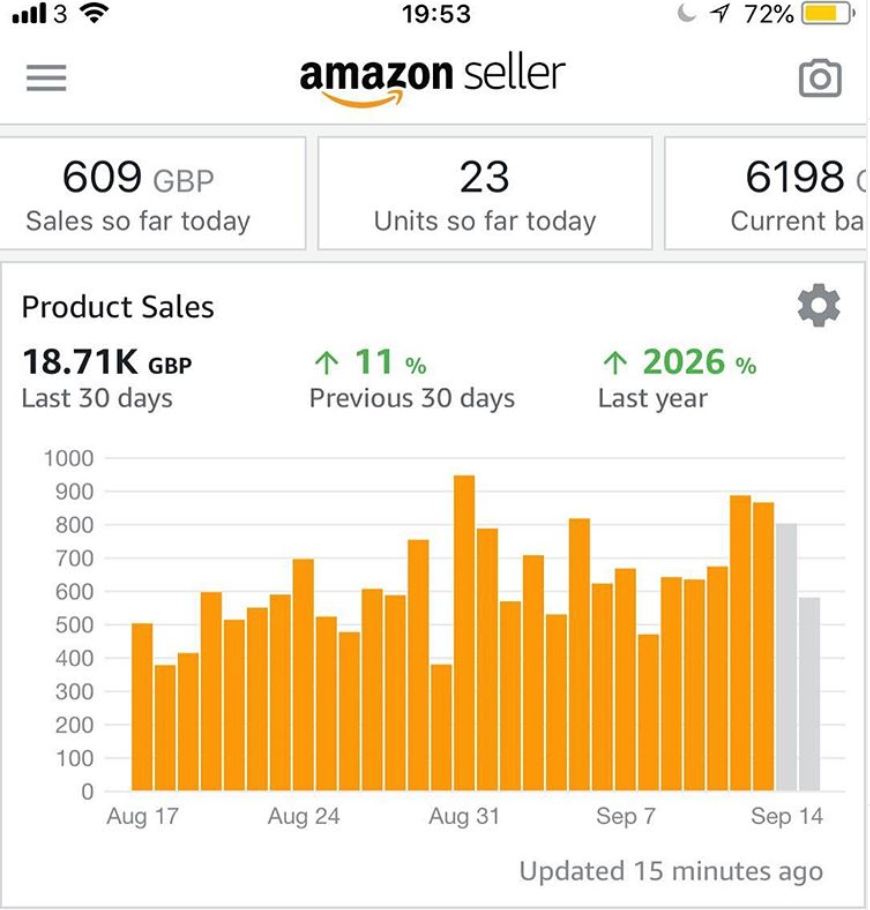Open Product Sales settings gear
Image resolution: width=870 pixels, height=910 pixels.
818,305
